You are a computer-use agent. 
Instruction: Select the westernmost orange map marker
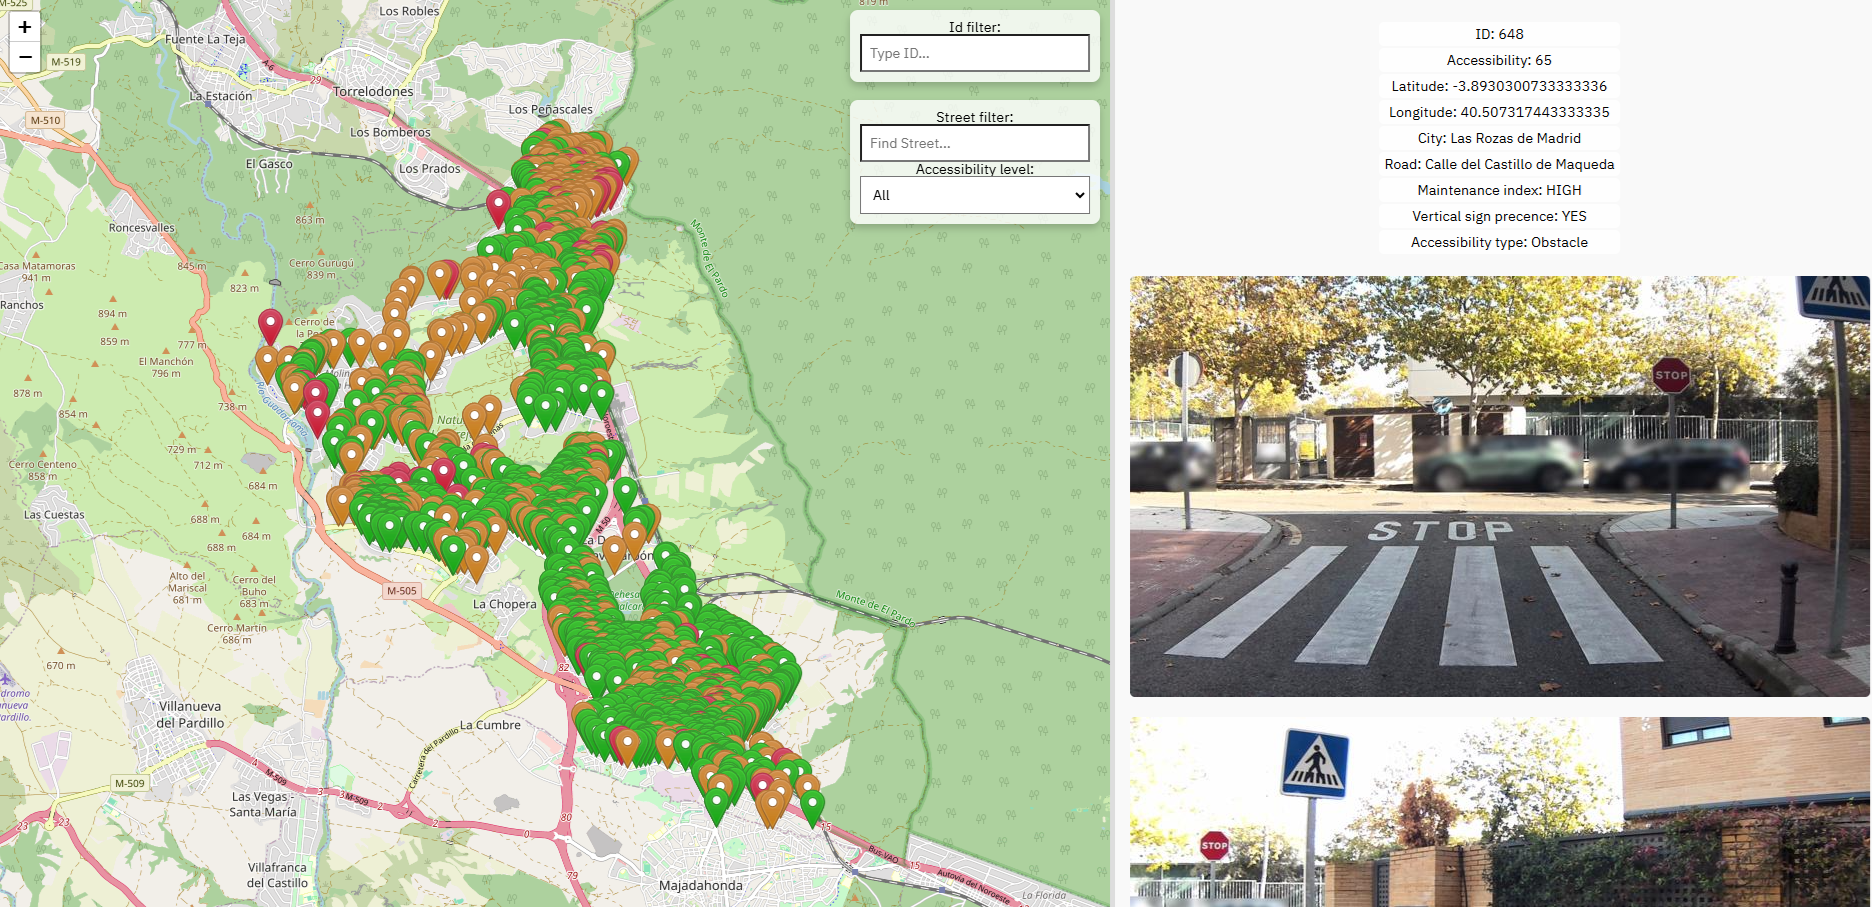pyautogui.click(x=267, y=362)
